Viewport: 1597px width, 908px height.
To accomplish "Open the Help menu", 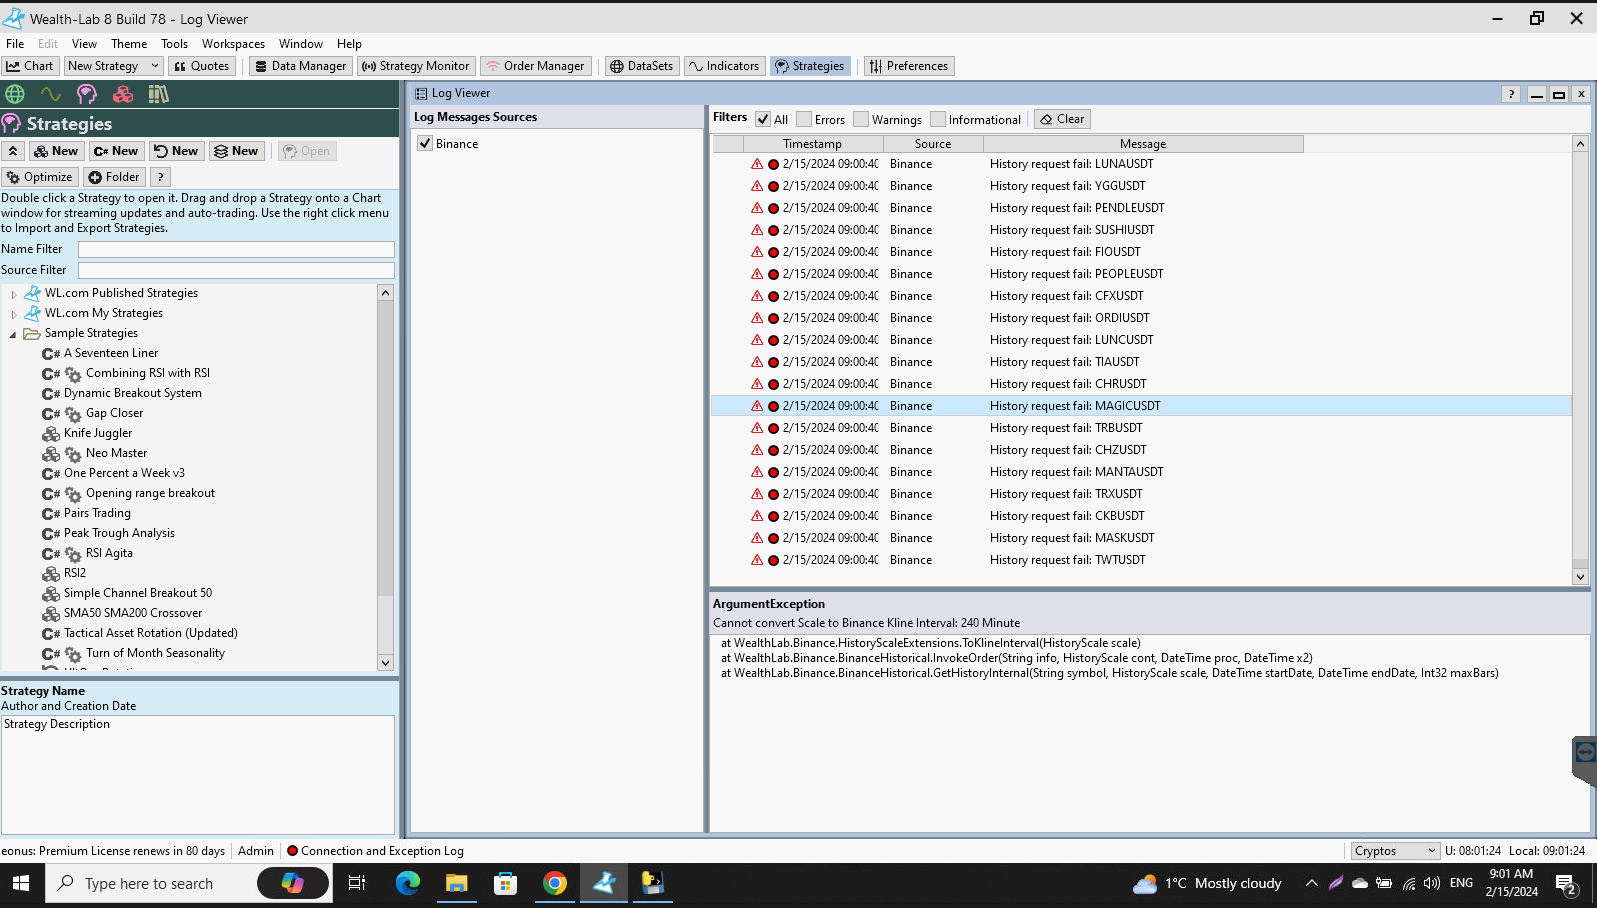I will [349, 44].
